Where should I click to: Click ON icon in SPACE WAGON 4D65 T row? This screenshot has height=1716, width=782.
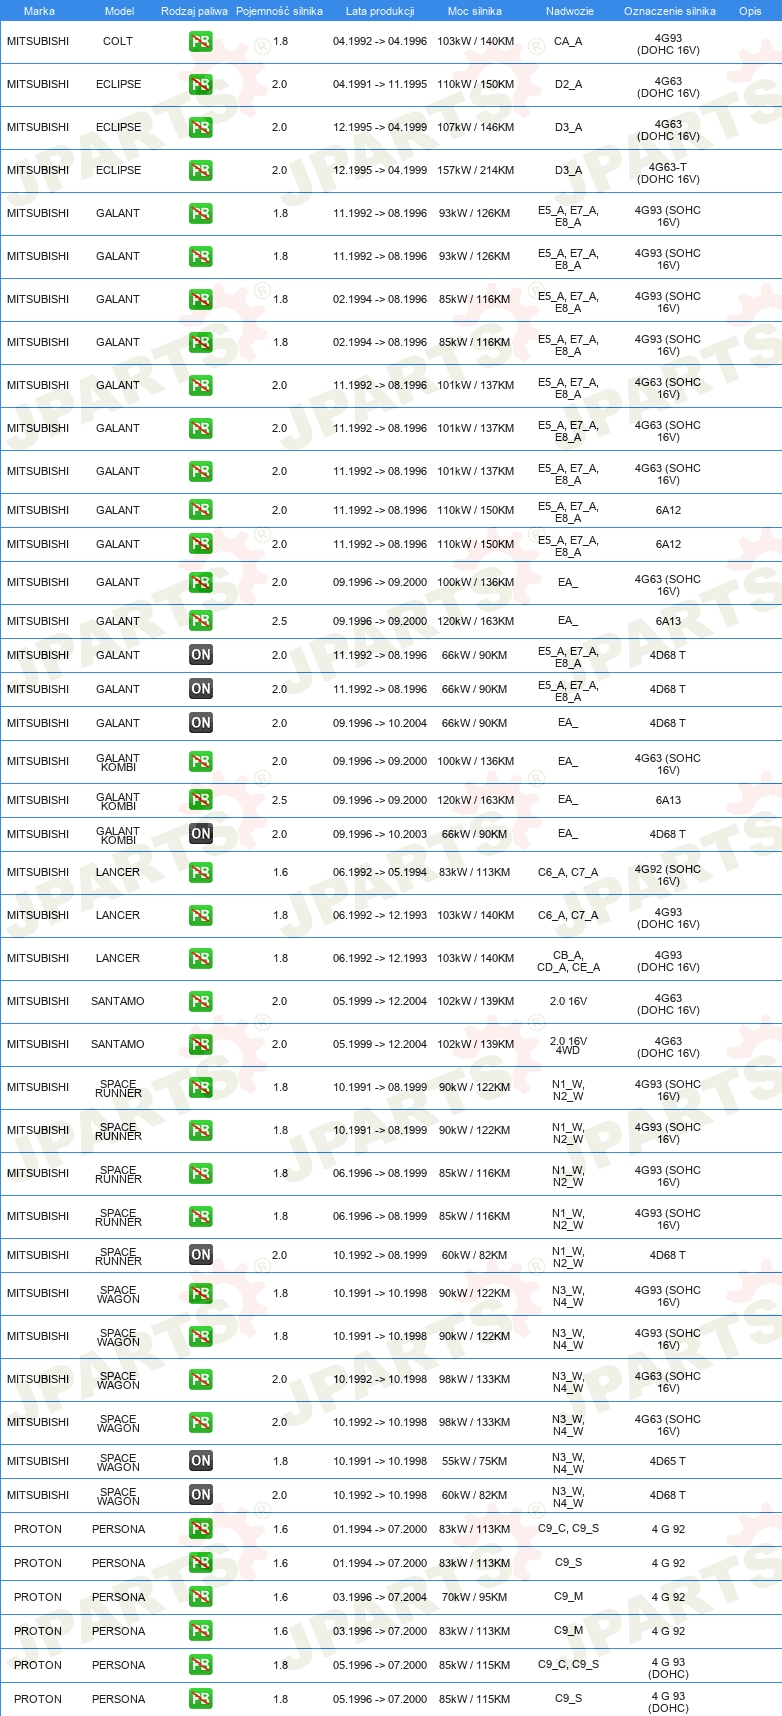click(200, 1461)
